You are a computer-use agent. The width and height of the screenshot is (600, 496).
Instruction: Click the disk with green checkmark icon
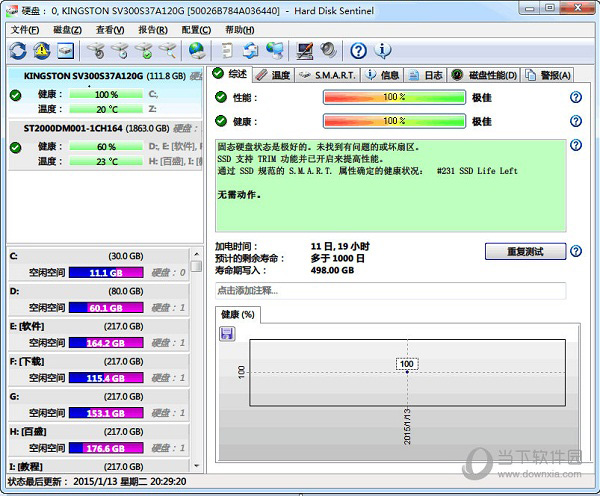click(x=144, y=51)
